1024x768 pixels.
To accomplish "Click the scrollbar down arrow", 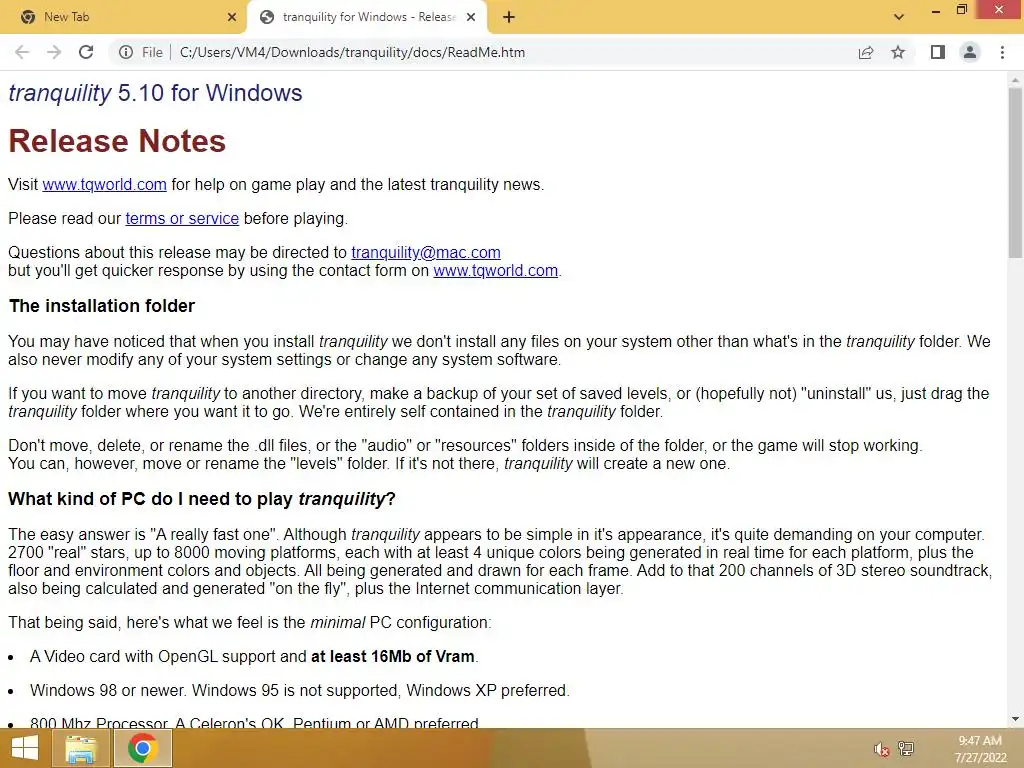I will coord(1015,720).
